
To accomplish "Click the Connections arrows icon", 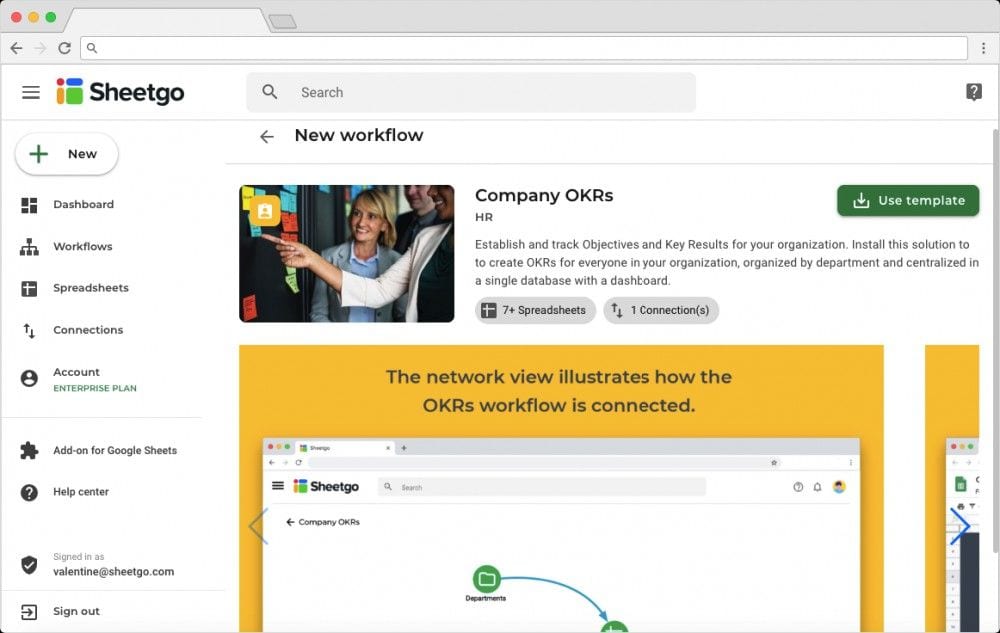I will click(29, 331).
